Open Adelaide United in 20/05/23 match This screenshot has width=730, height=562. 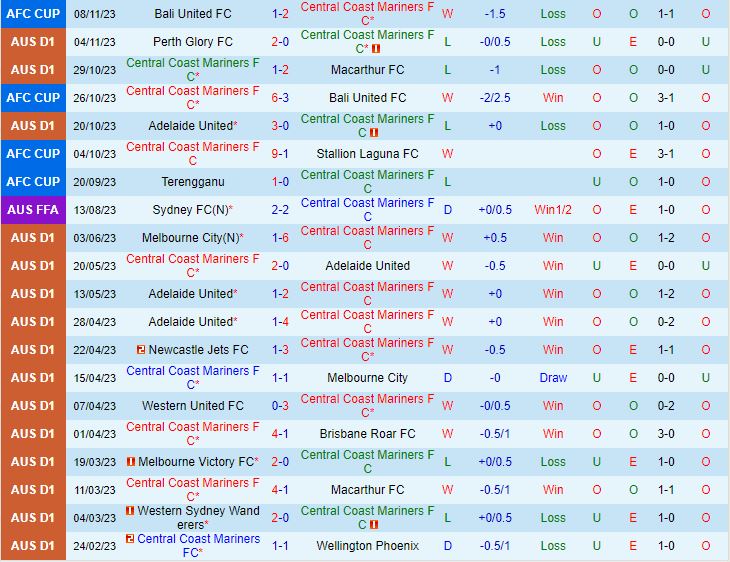click(367, 266)
